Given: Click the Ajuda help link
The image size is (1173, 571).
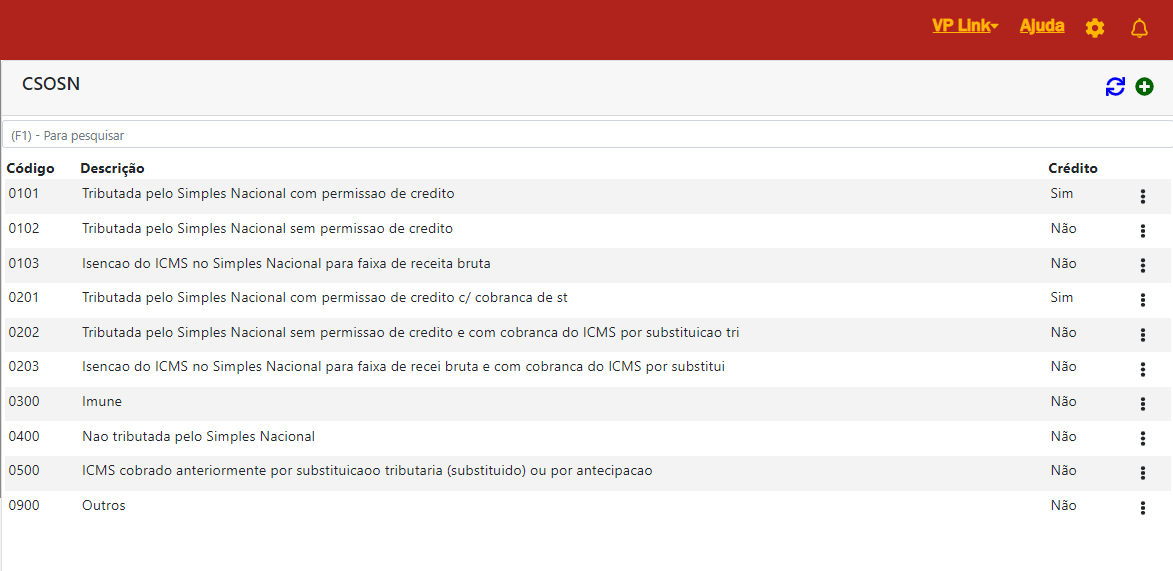Looking at the screenshot, I should (1041, 26).
